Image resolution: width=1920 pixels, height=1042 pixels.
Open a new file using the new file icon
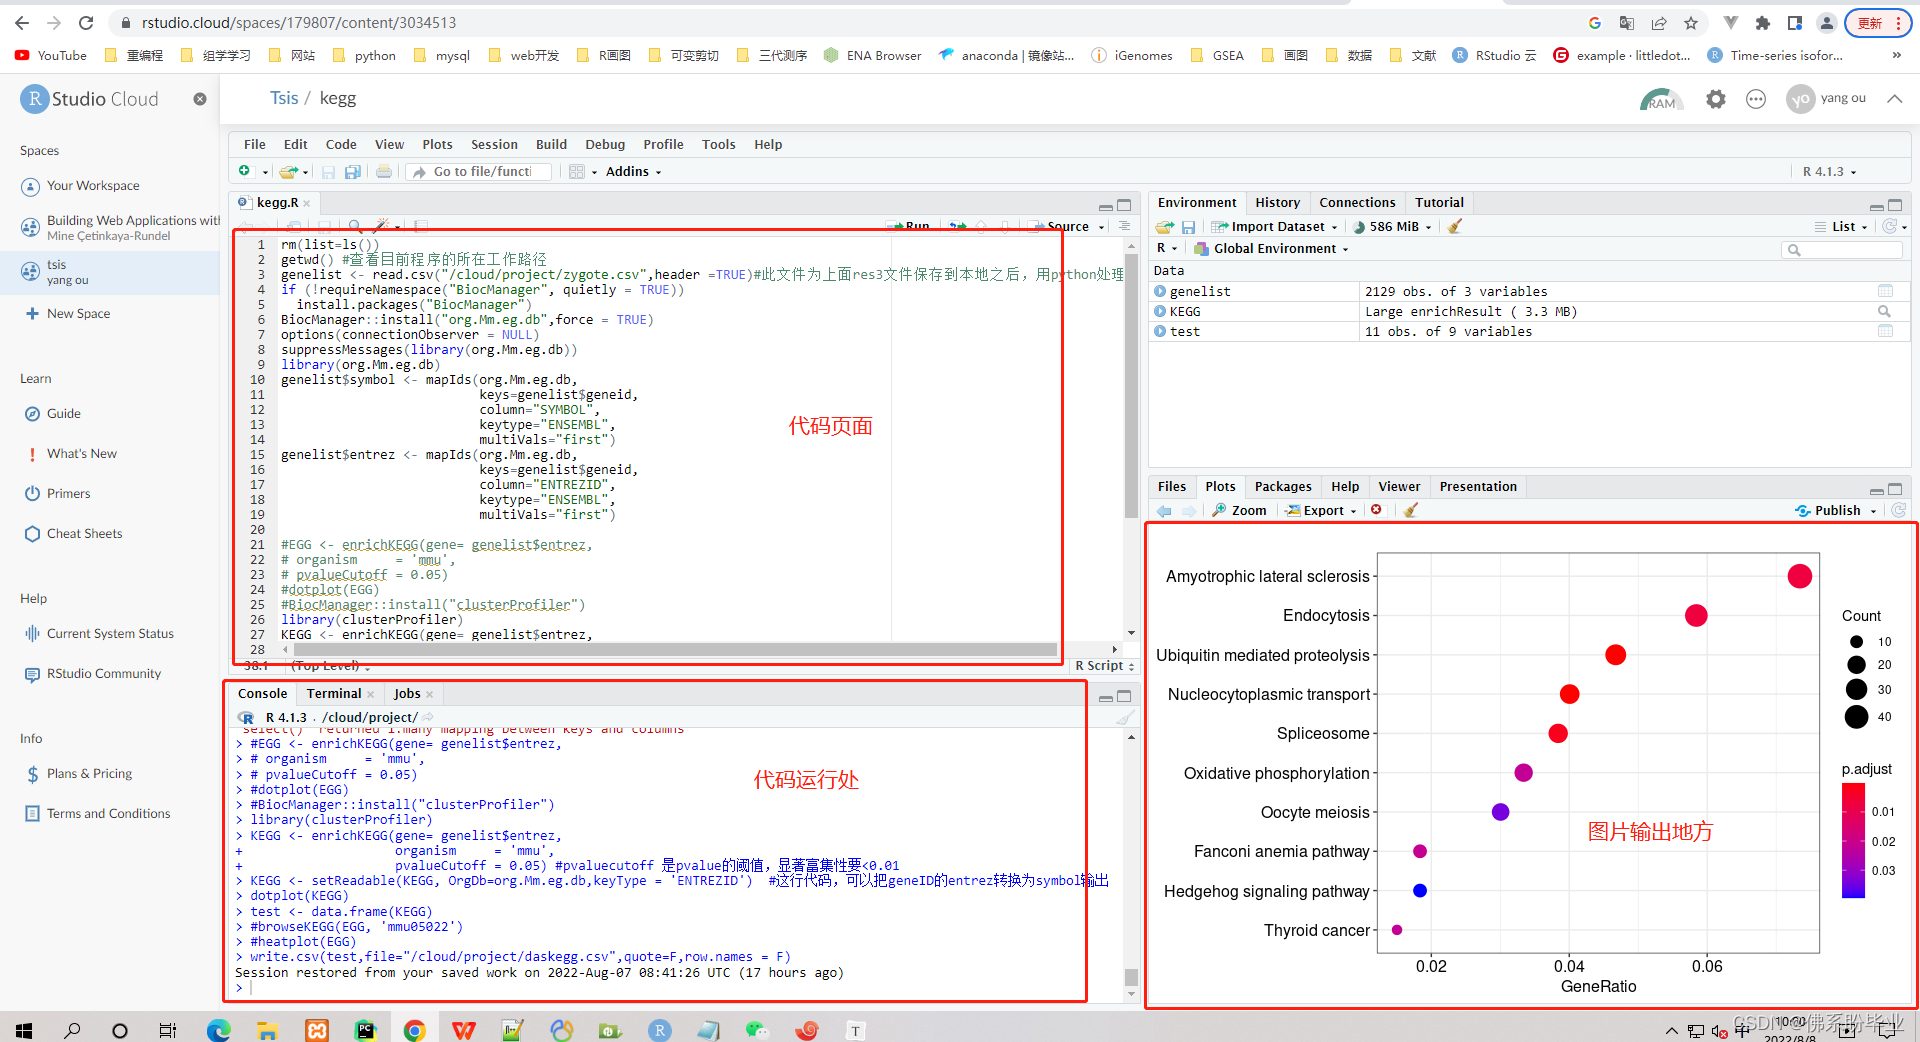[246, 171]
